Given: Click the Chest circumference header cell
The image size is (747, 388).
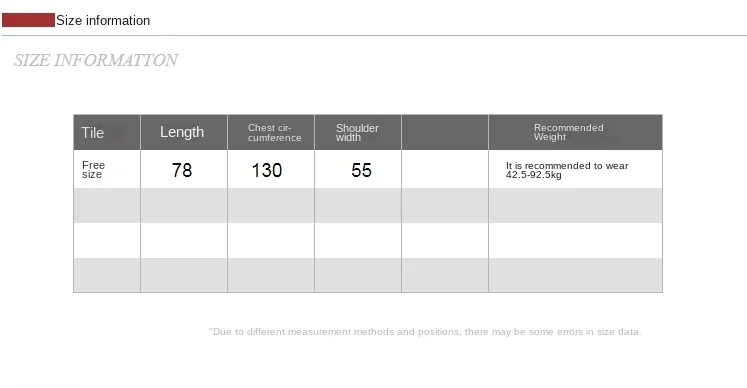Looking at the screenshot, I should click(x=271, y=133).
